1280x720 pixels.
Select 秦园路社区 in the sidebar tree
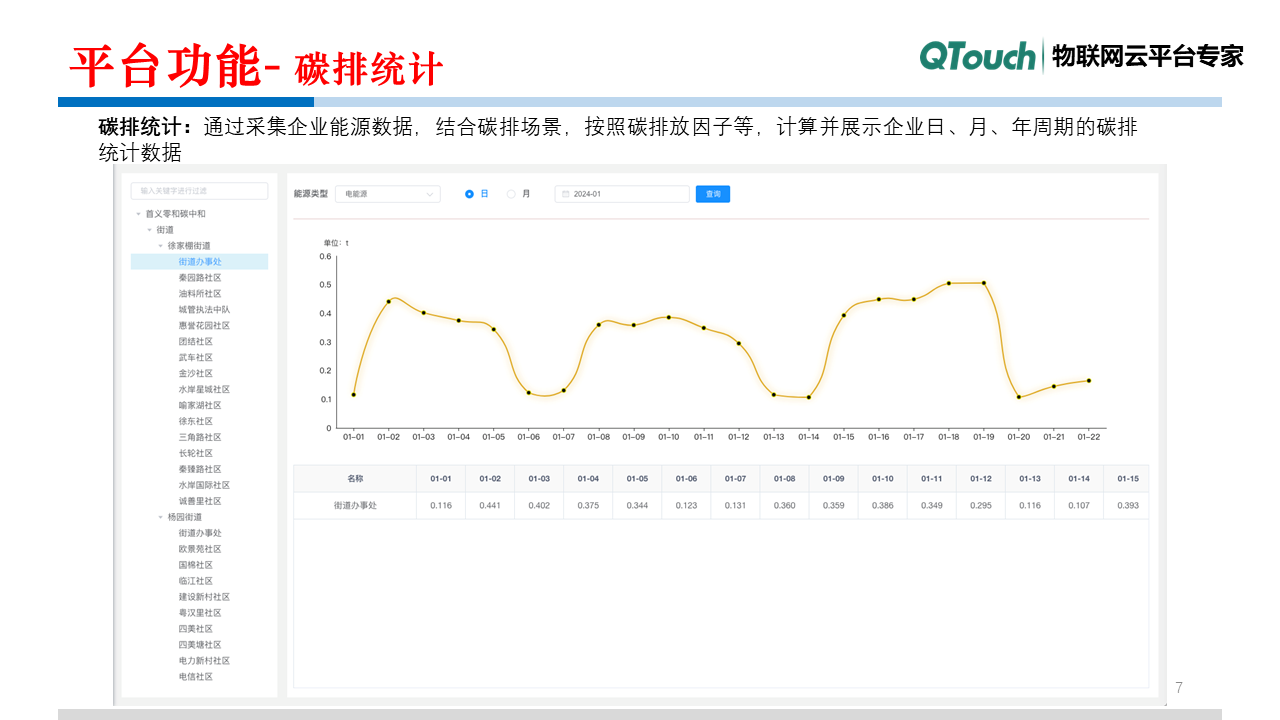(200, 277)
